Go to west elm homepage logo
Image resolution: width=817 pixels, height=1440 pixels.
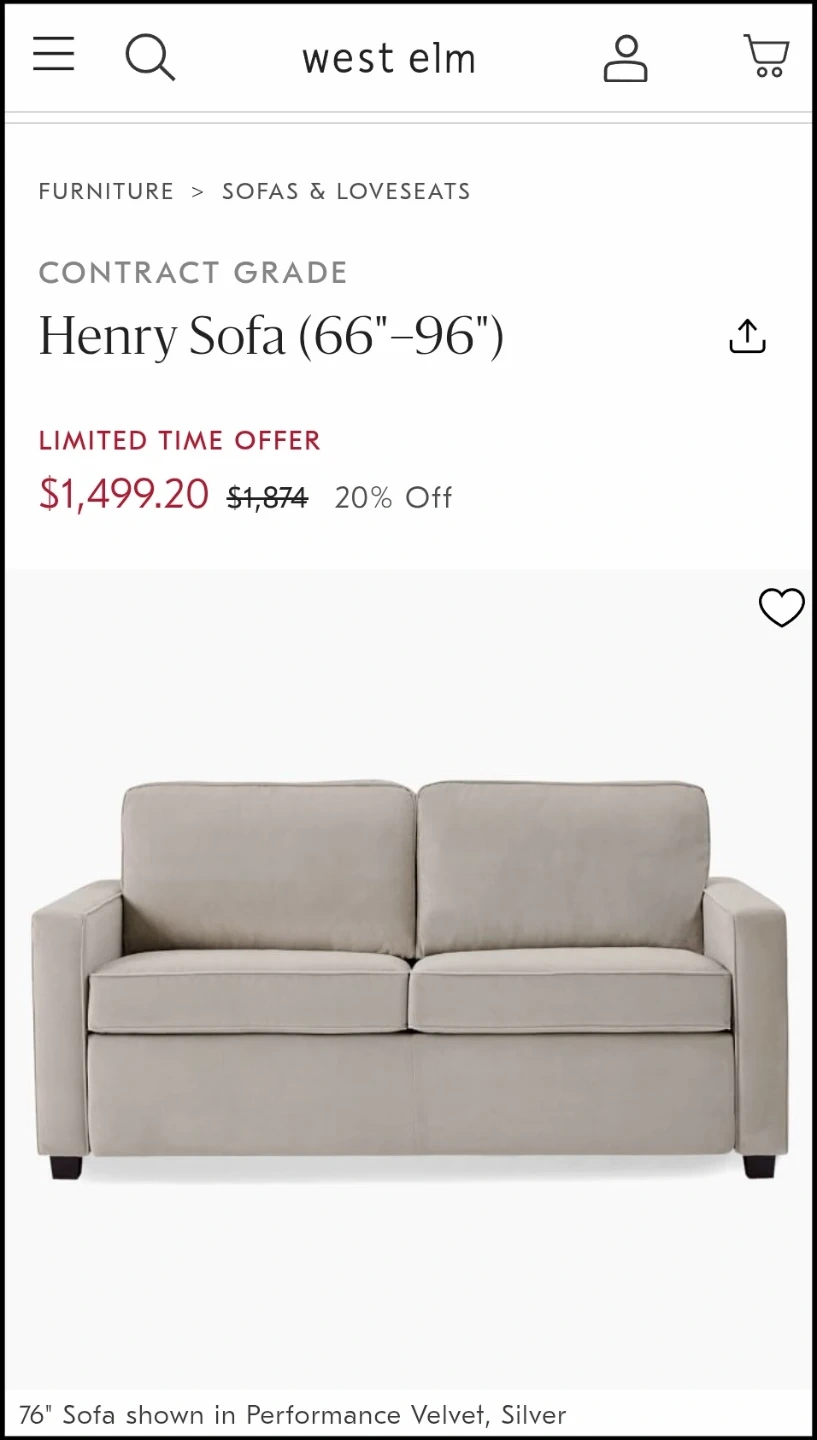pyautogui.click(x=388, y=59)
